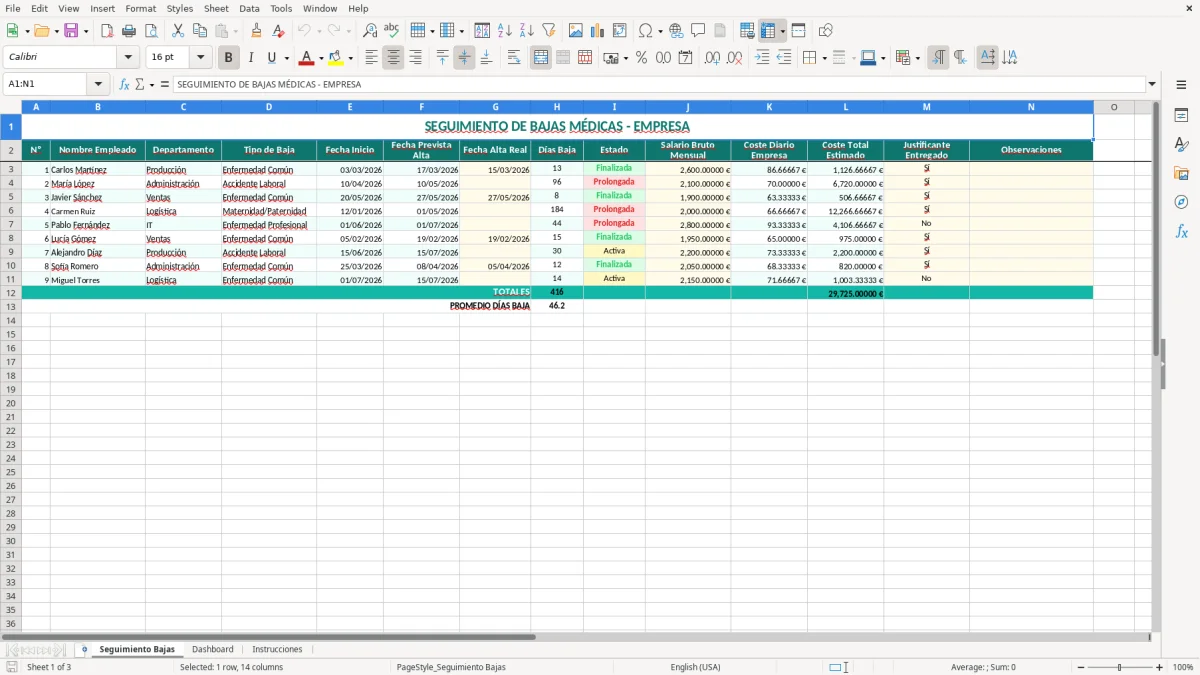The height and width of the screenshot is (675, 1200).
Task: Open the Sheet menu
Action: [x=216, y=8]
